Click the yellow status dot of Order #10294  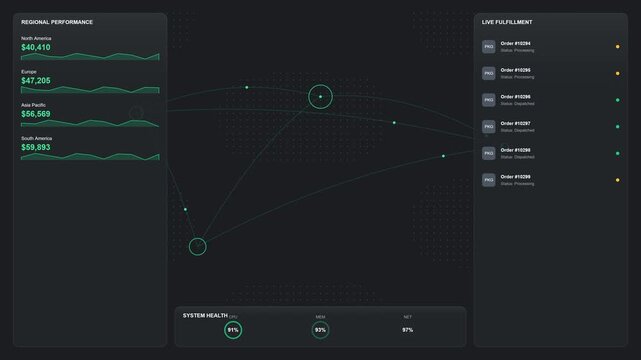pos(617,47)
